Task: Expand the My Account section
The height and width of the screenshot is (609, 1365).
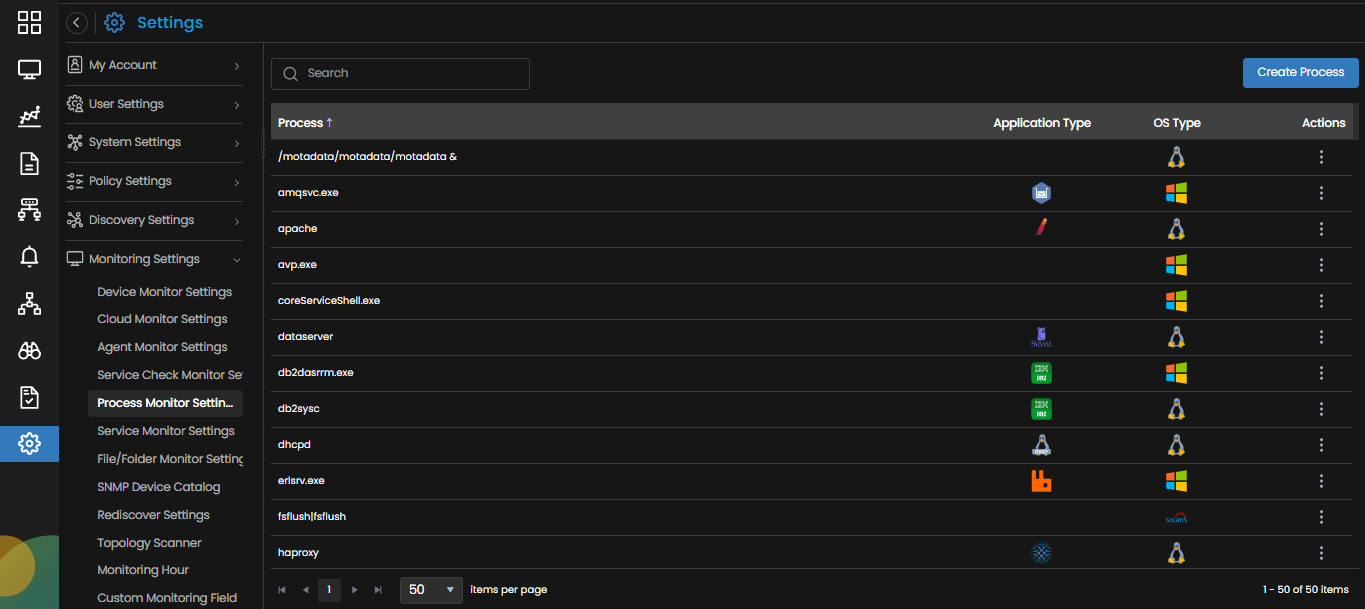Action: click(155, 65)
